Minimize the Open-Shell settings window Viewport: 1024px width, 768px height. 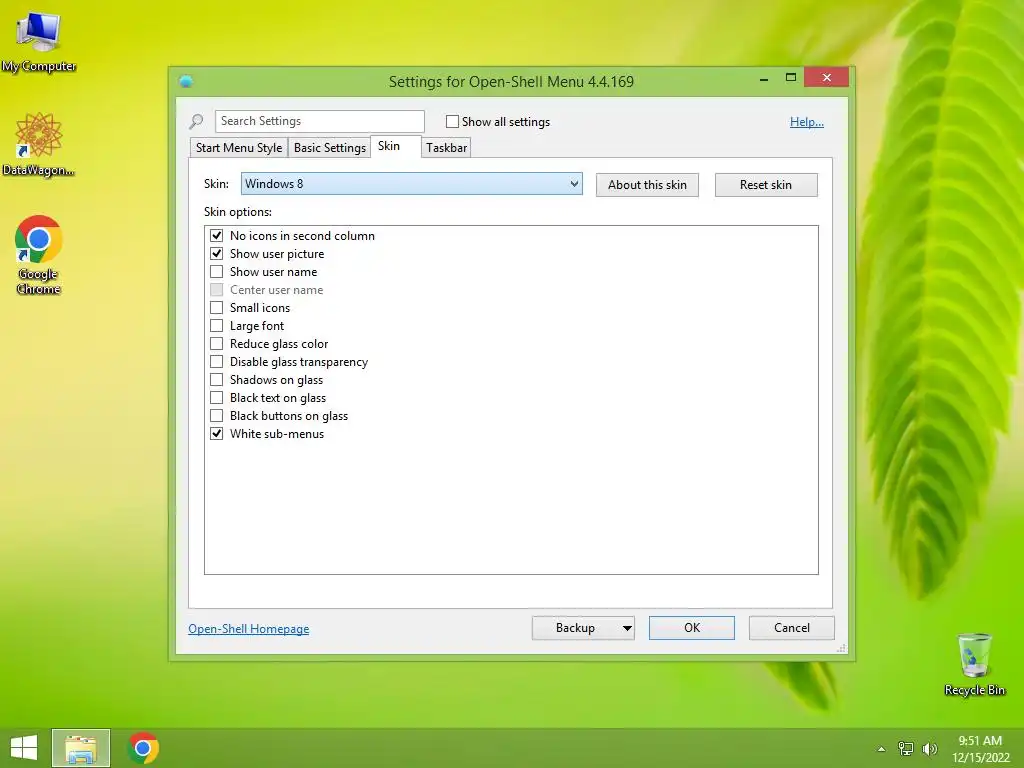764,78
